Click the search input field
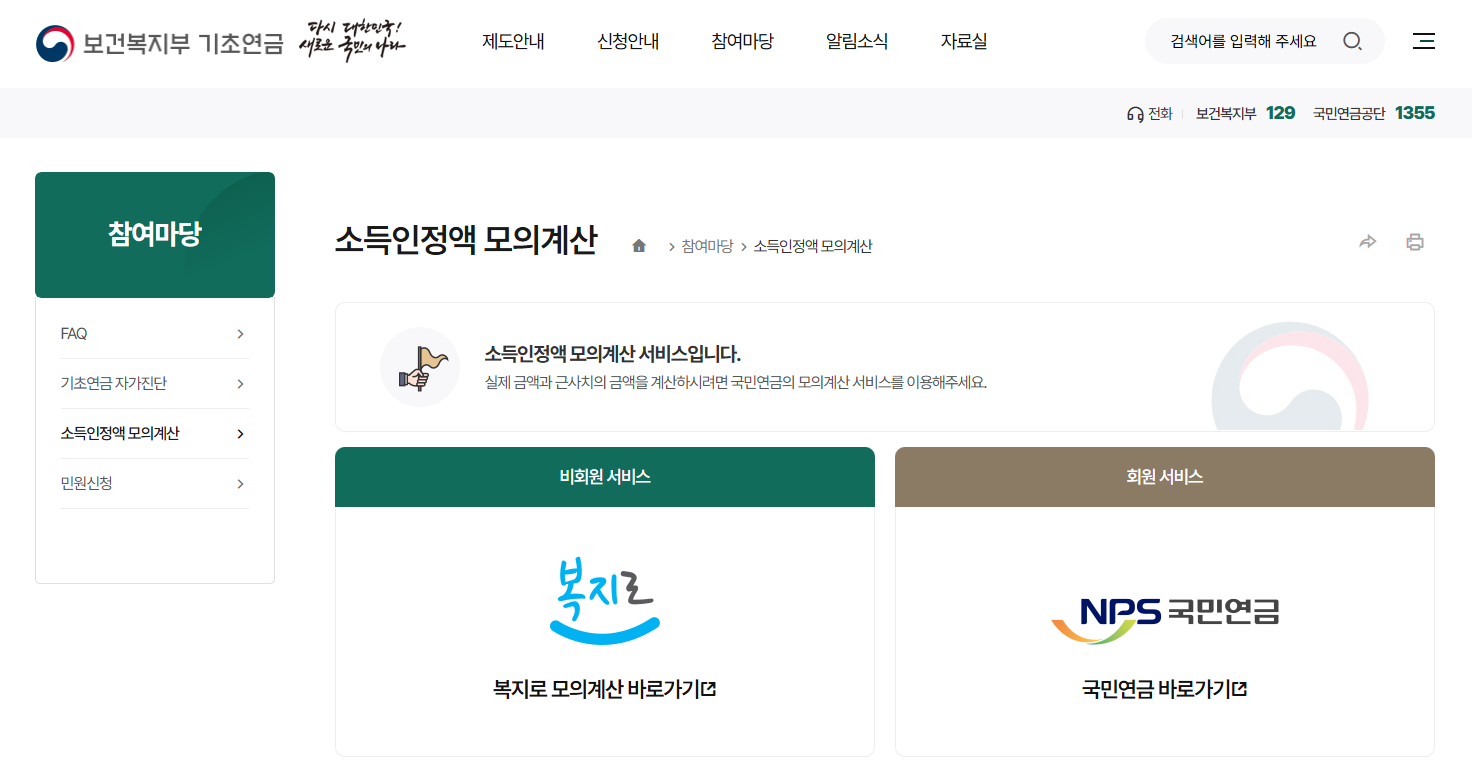 pos(1245,41)
